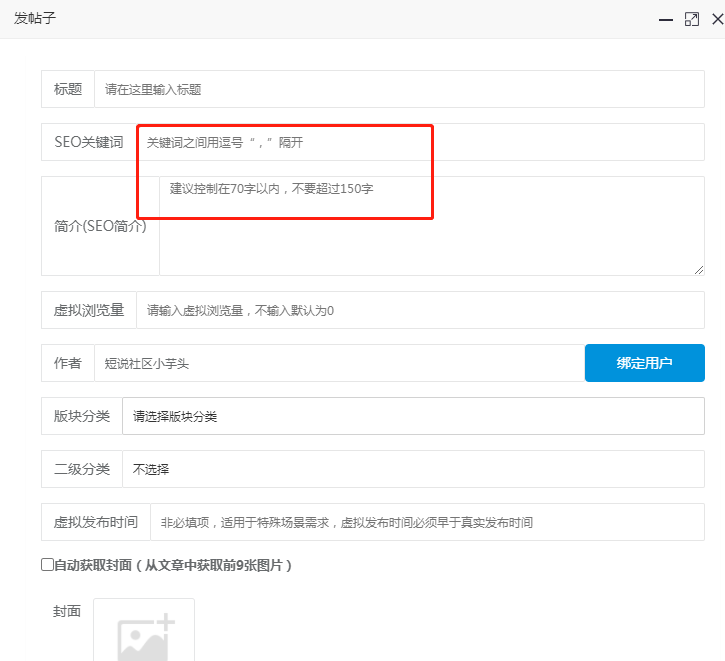Click the 作者 field label
The height and width of the screenshot is (661, 725).
pos(68,363)
